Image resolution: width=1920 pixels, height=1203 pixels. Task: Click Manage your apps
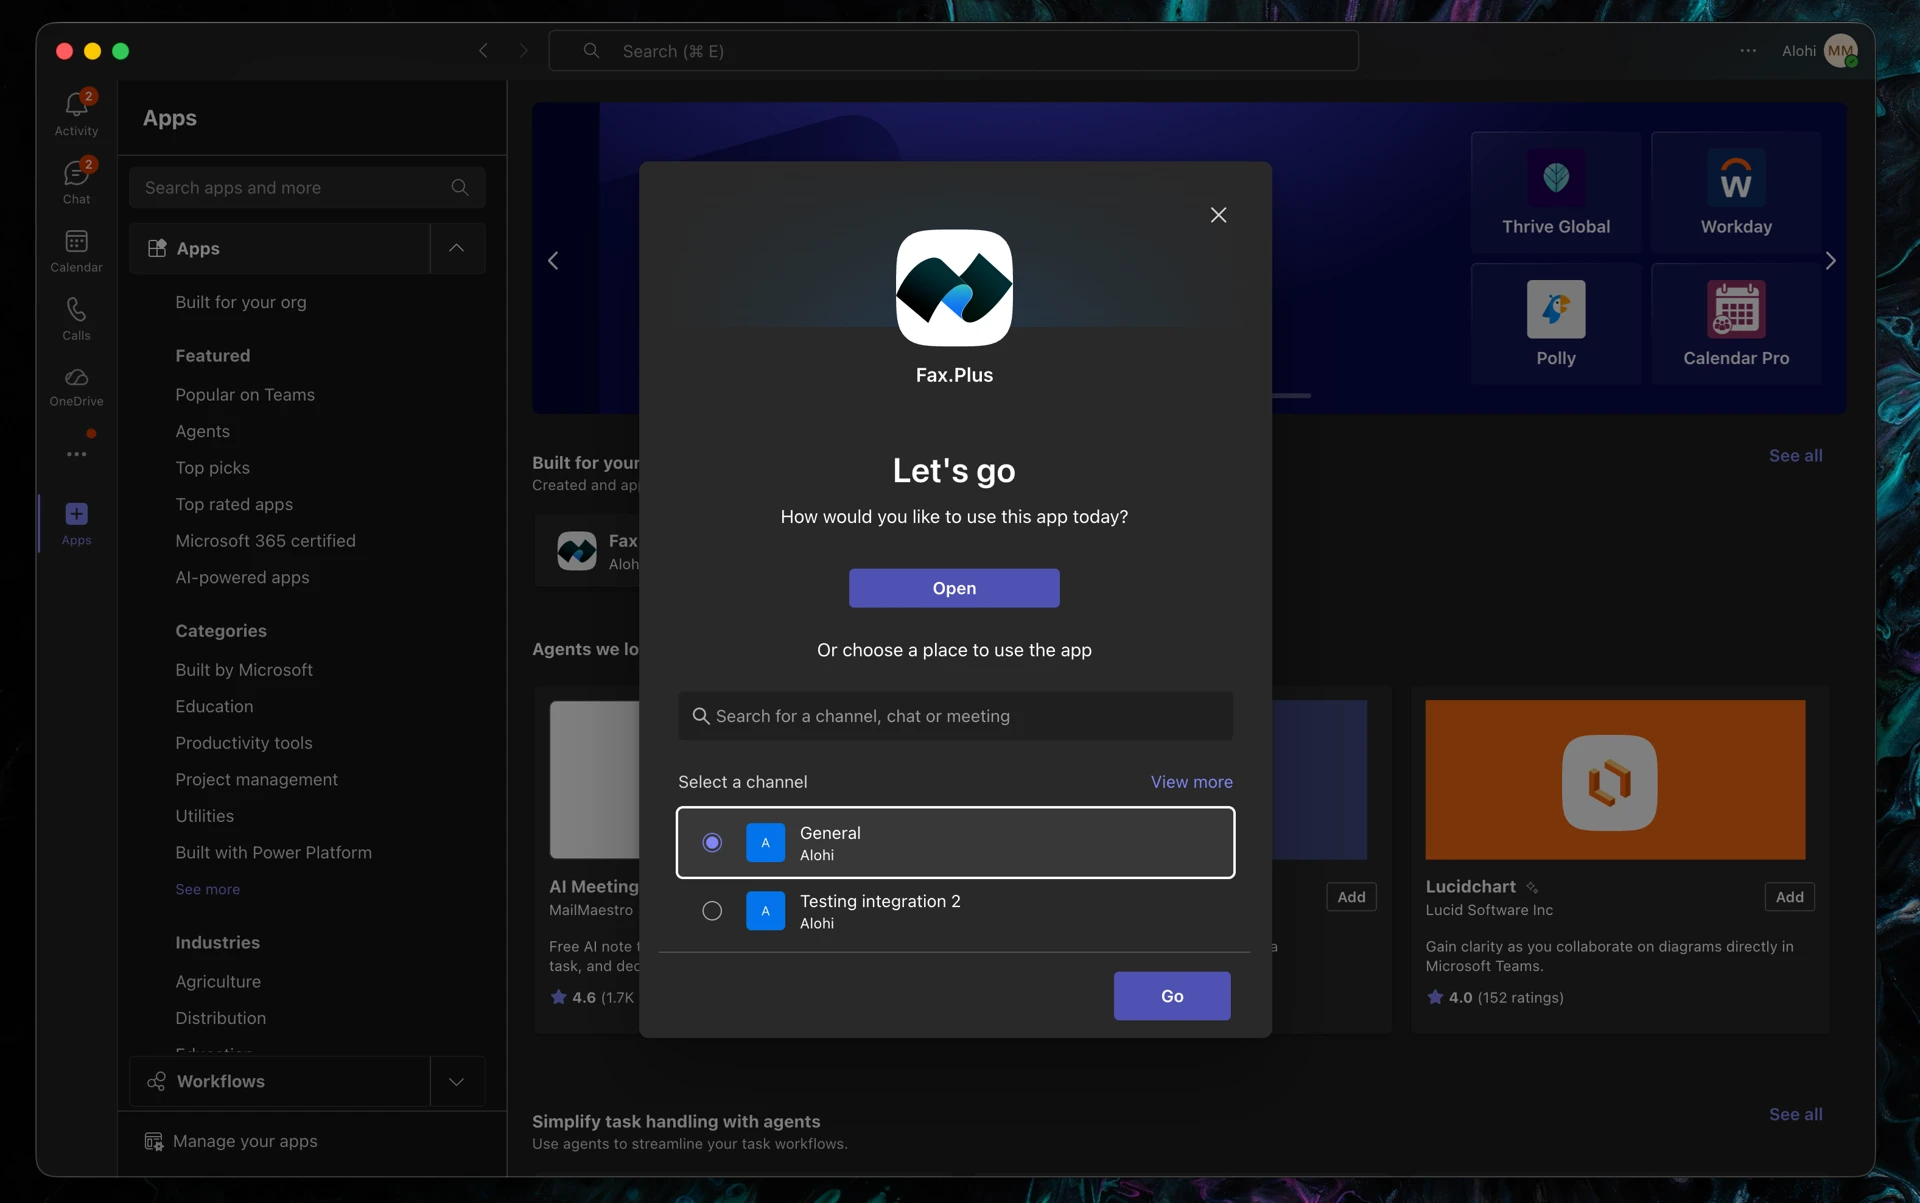click(x=245, y=1142)
